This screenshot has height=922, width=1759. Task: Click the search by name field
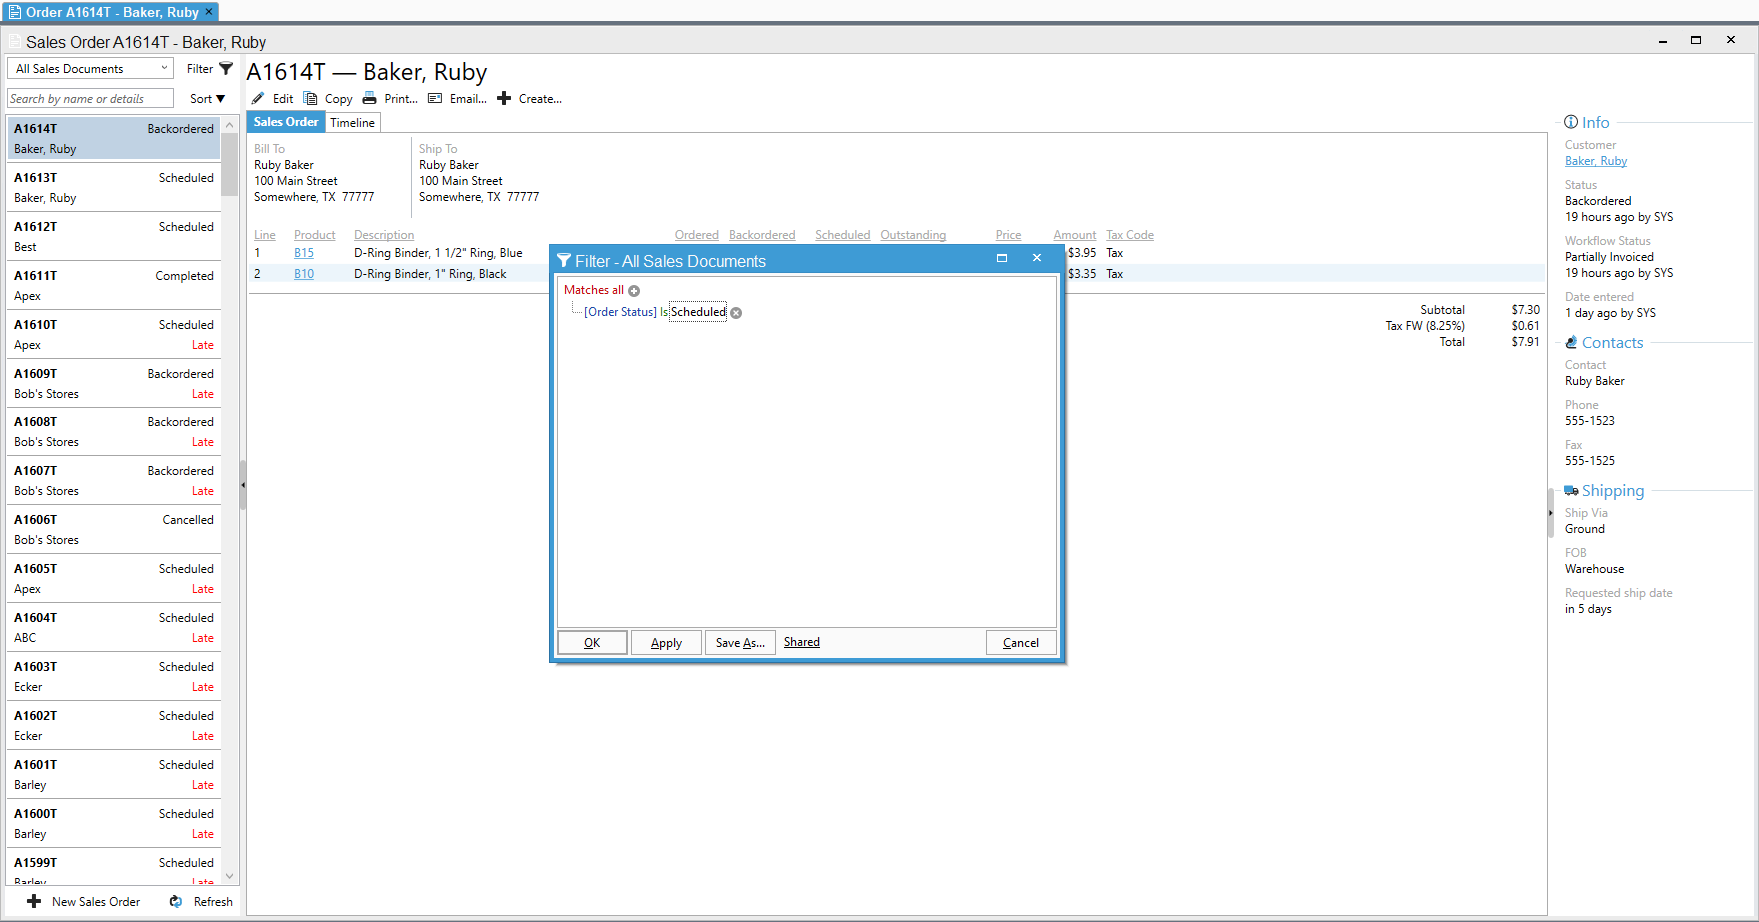click(90, 99)
